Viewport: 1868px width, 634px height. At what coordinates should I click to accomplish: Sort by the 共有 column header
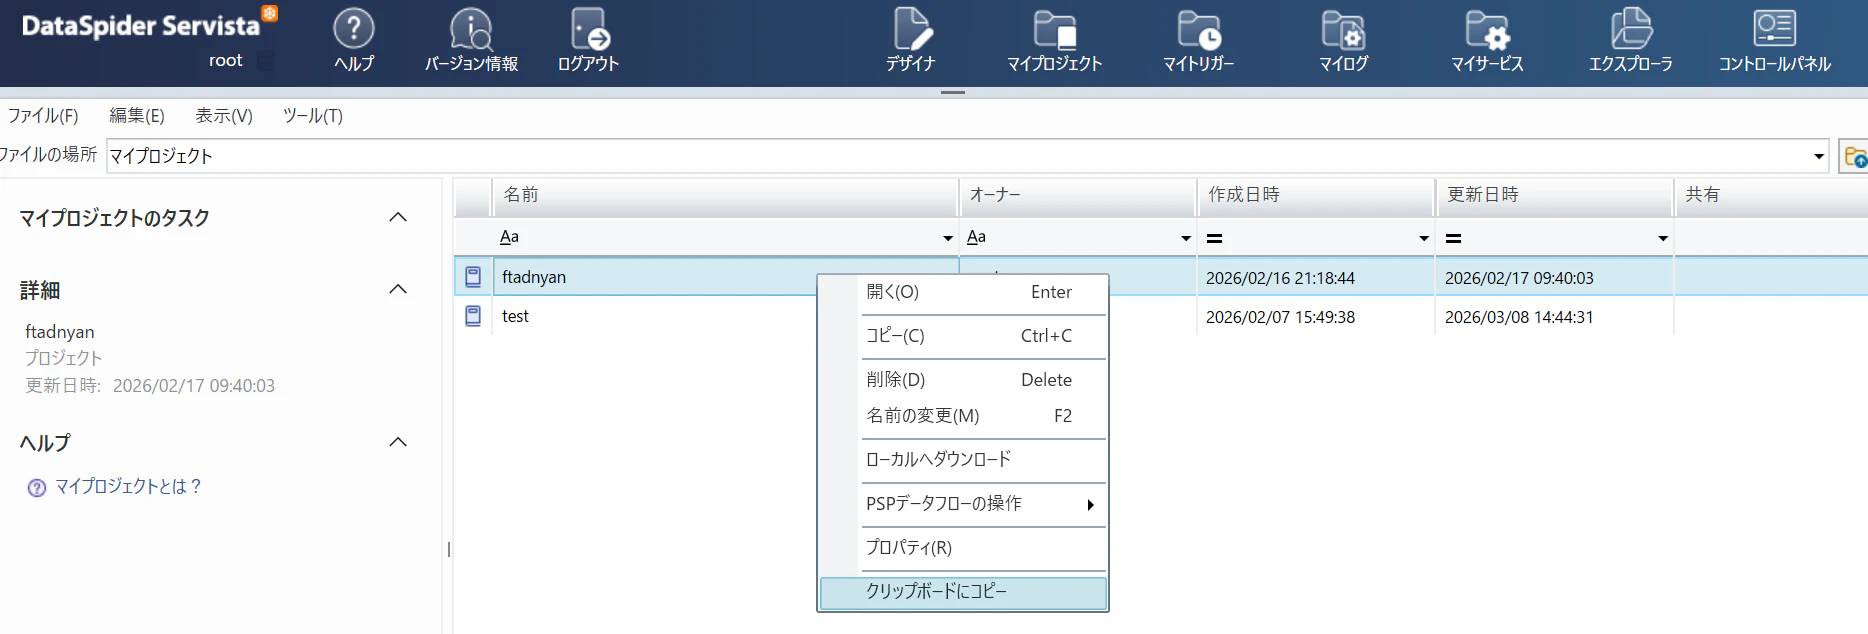[x=1772, y=195]
